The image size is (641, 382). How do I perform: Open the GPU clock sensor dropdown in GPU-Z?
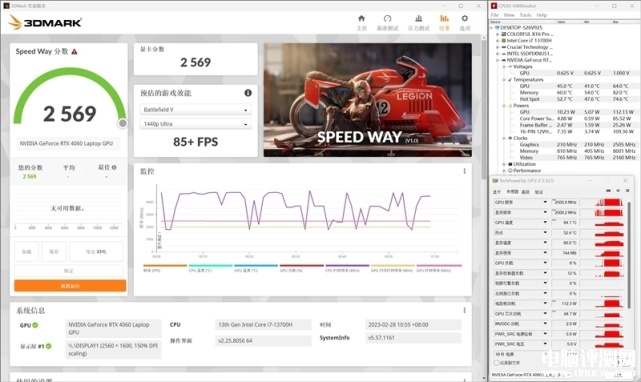(x=545, y=202)
